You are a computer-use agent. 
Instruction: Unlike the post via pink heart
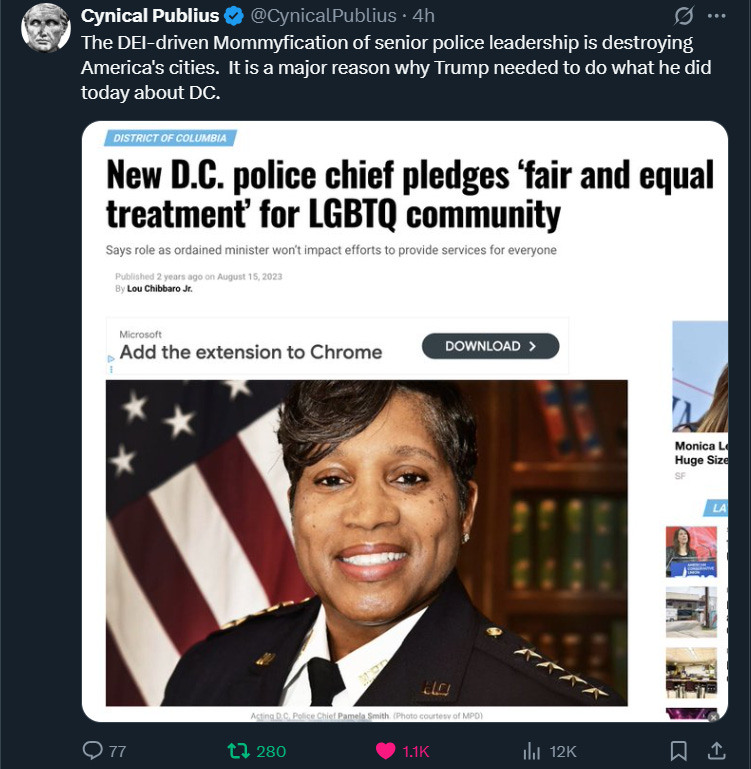(x=385, y=751)
